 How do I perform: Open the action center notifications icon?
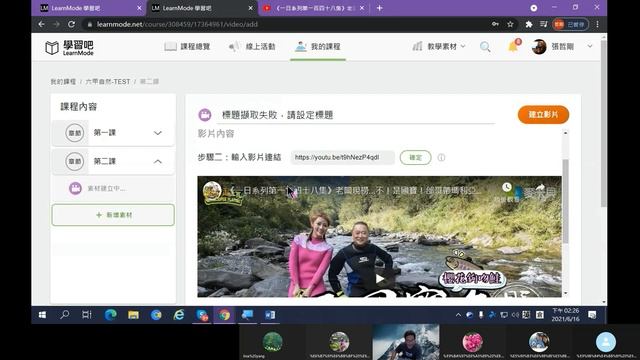pyautogui.click(x=592, y=315)
